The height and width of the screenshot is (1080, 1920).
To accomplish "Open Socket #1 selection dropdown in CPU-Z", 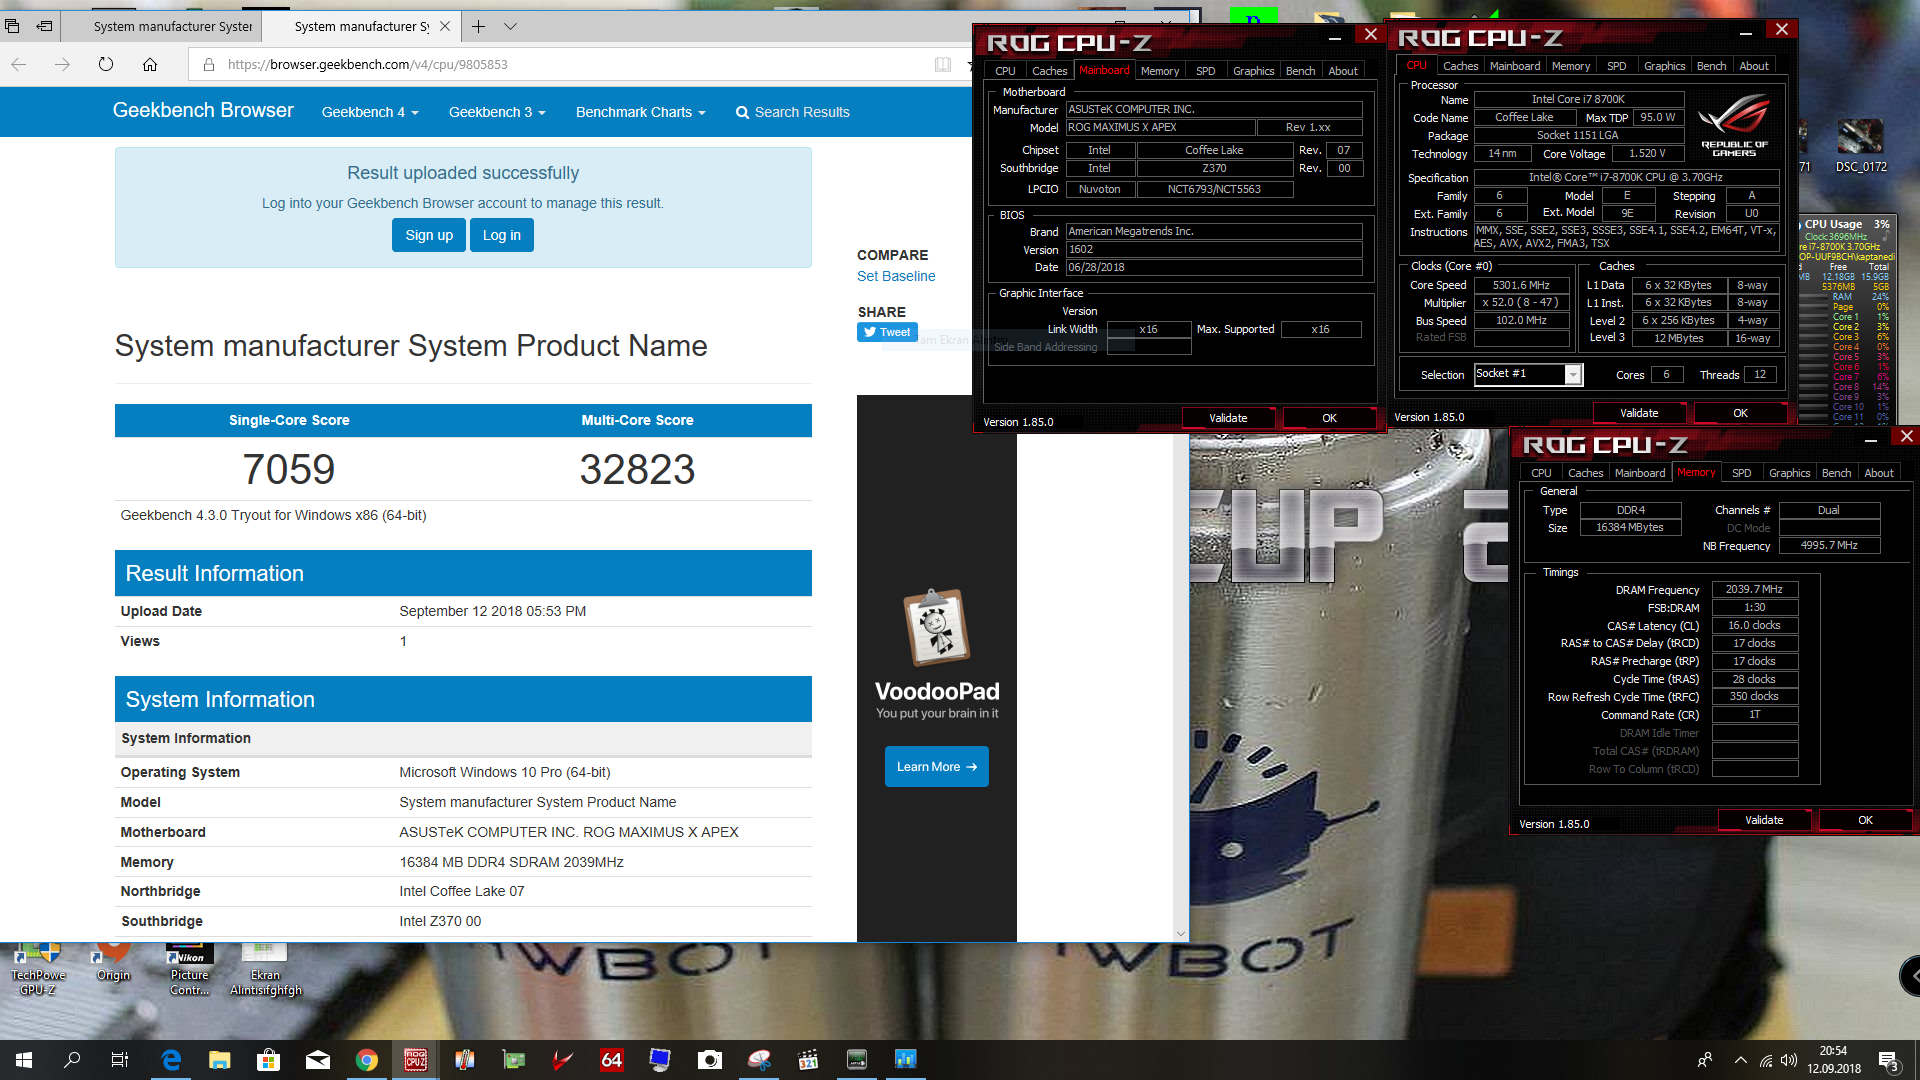I will [1573, 375].
